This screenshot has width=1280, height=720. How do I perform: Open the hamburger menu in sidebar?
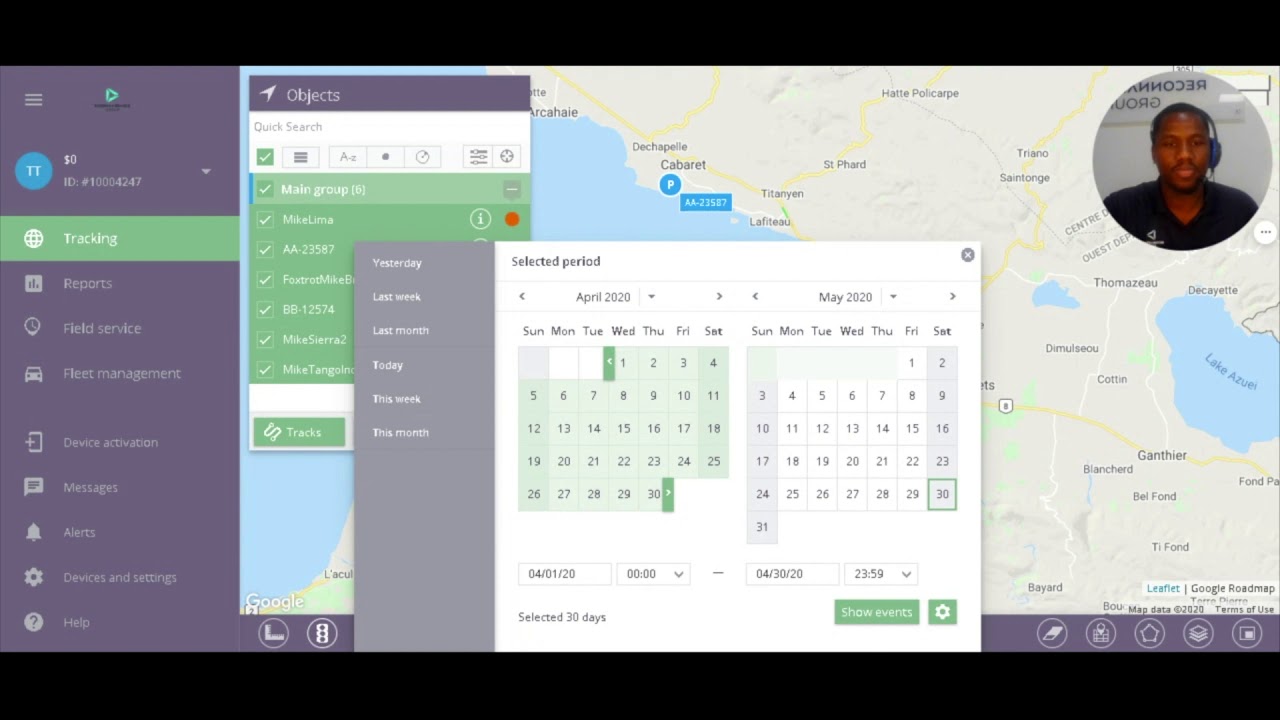point(33,99)
